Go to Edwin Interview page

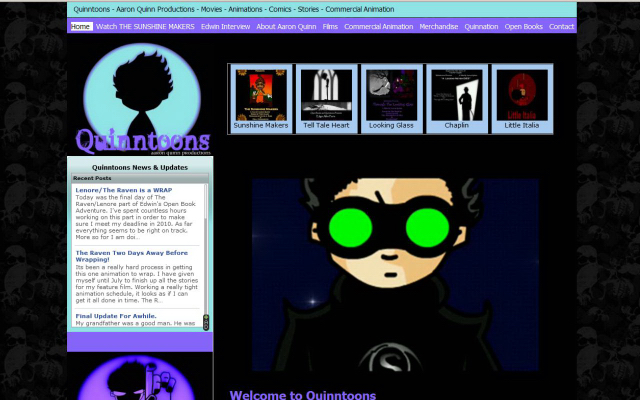coord(225,27)
